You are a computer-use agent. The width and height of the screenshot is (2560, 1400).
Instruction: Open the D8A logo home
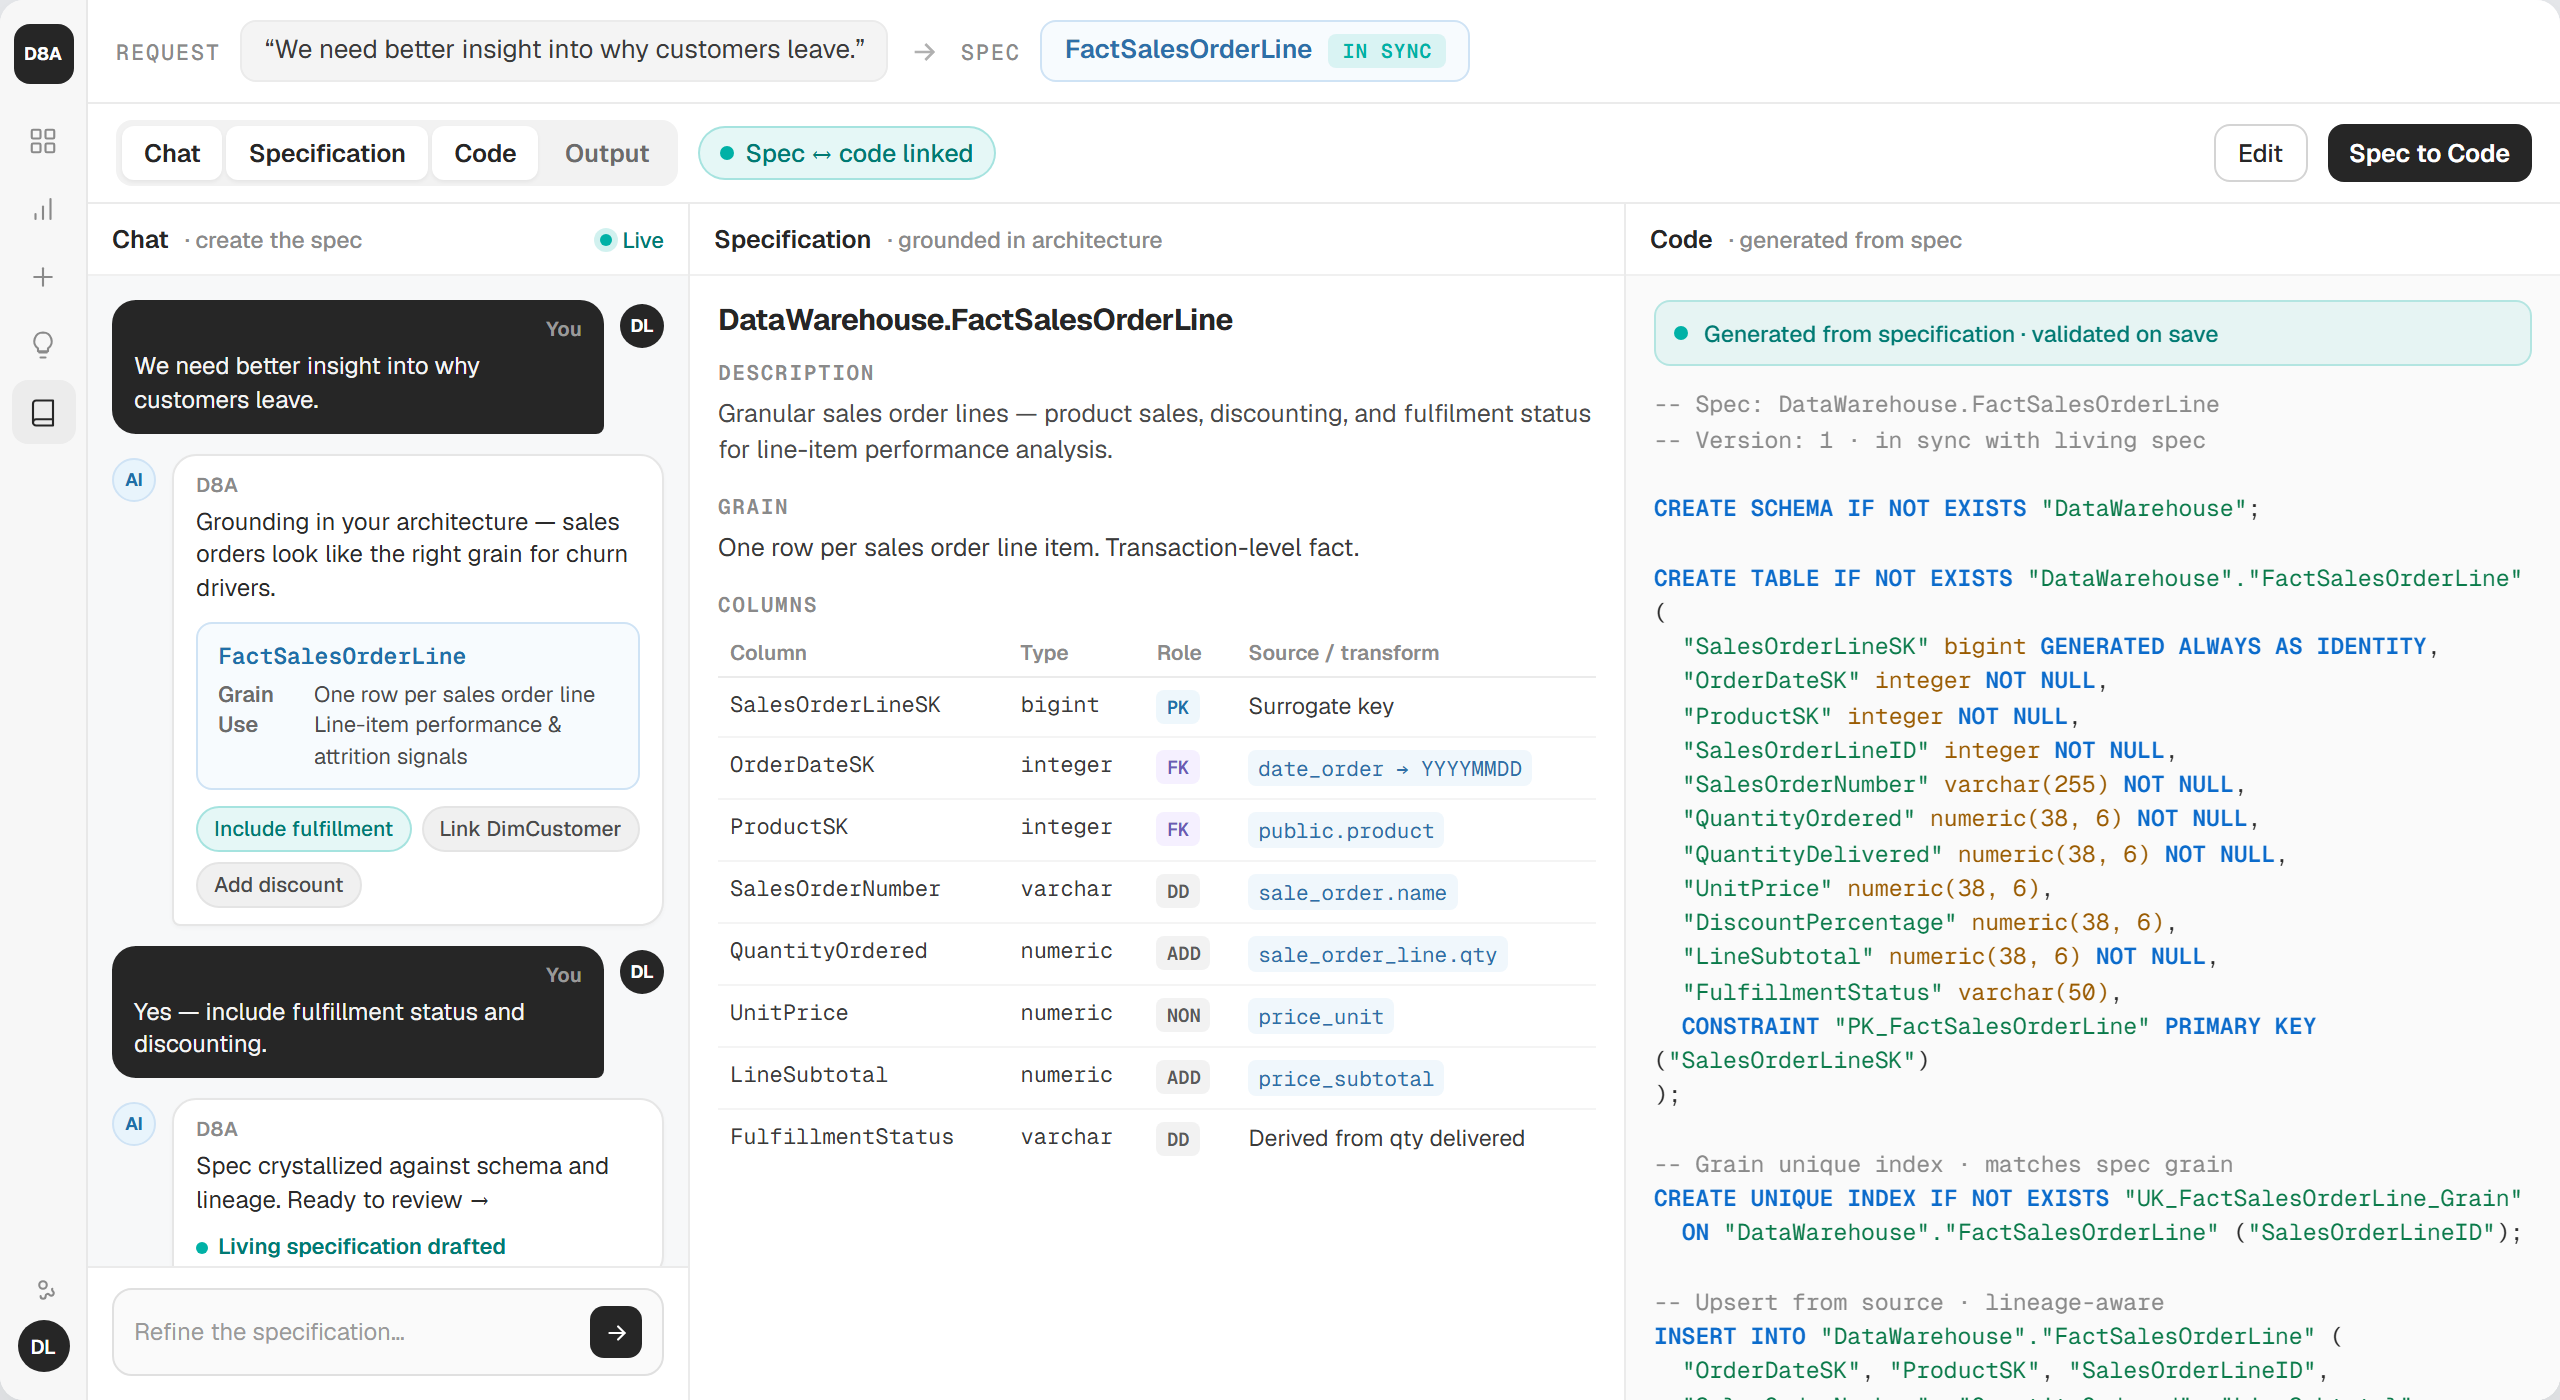[x=43, y=53]
